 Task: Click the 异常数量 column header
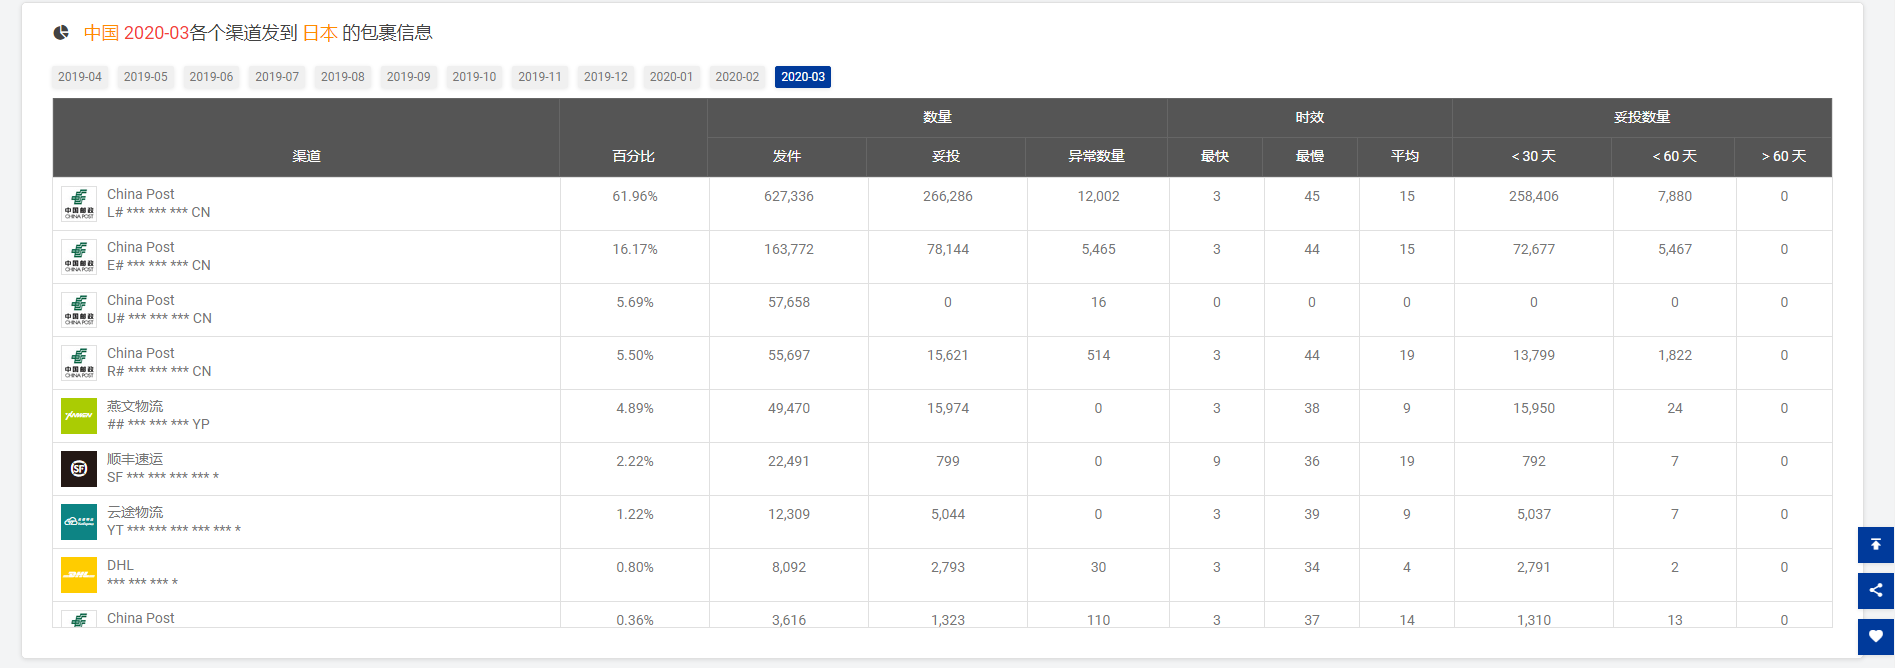(1096, 156)
